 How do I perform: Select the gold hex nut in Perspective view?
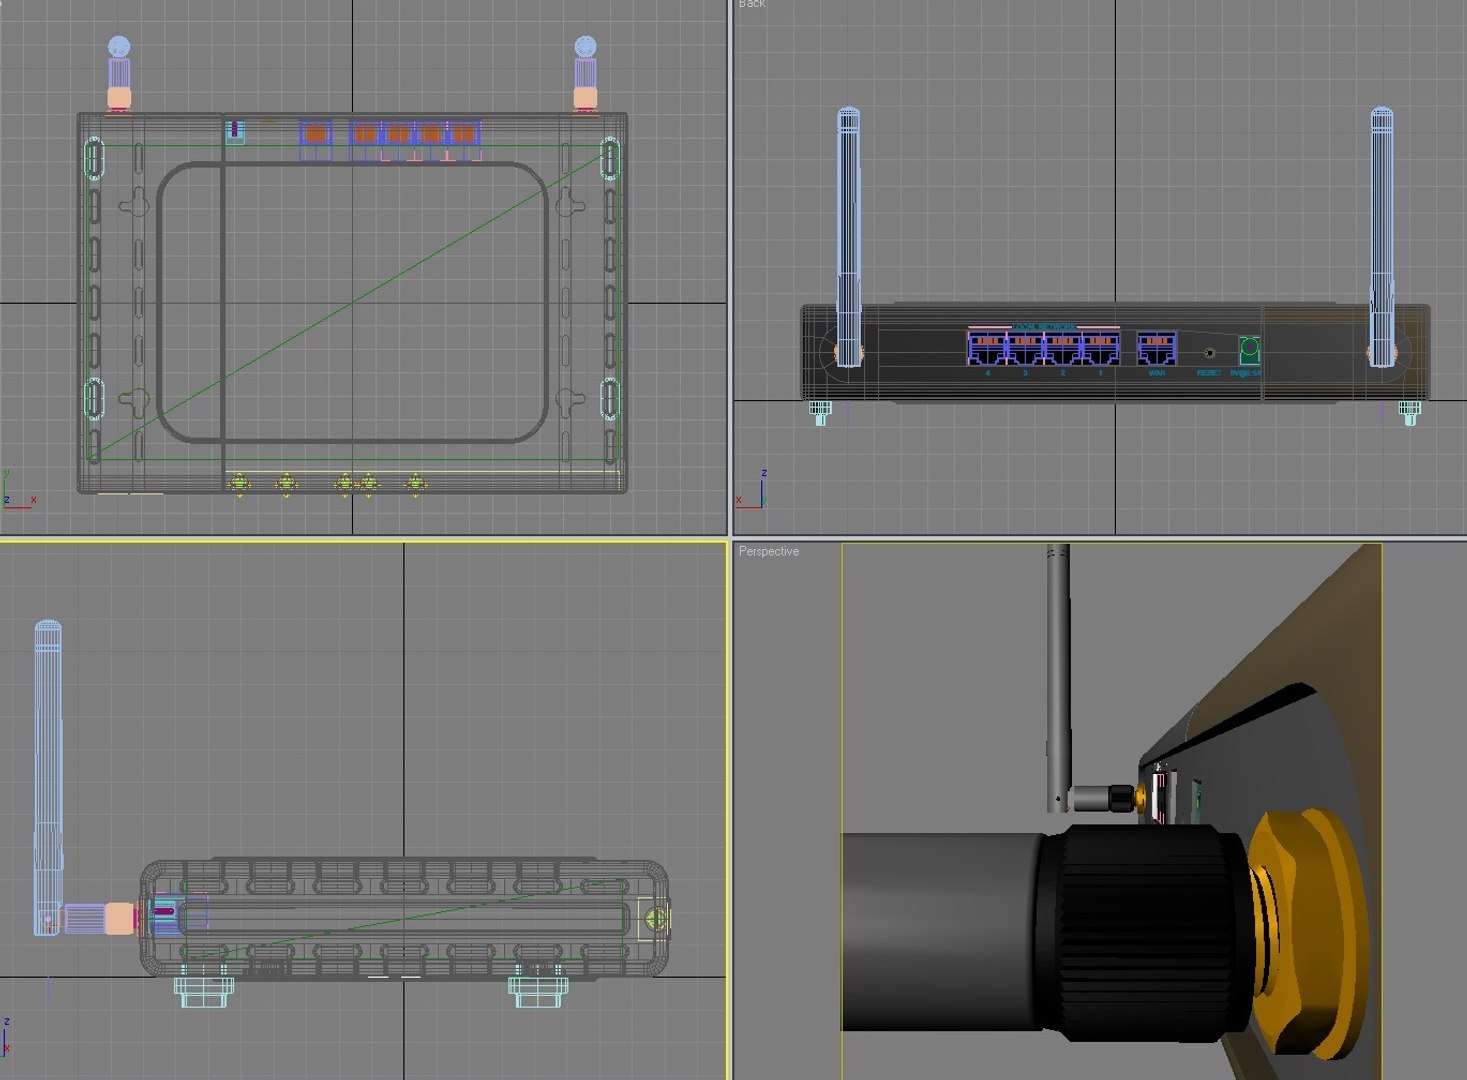[1310, 935]
